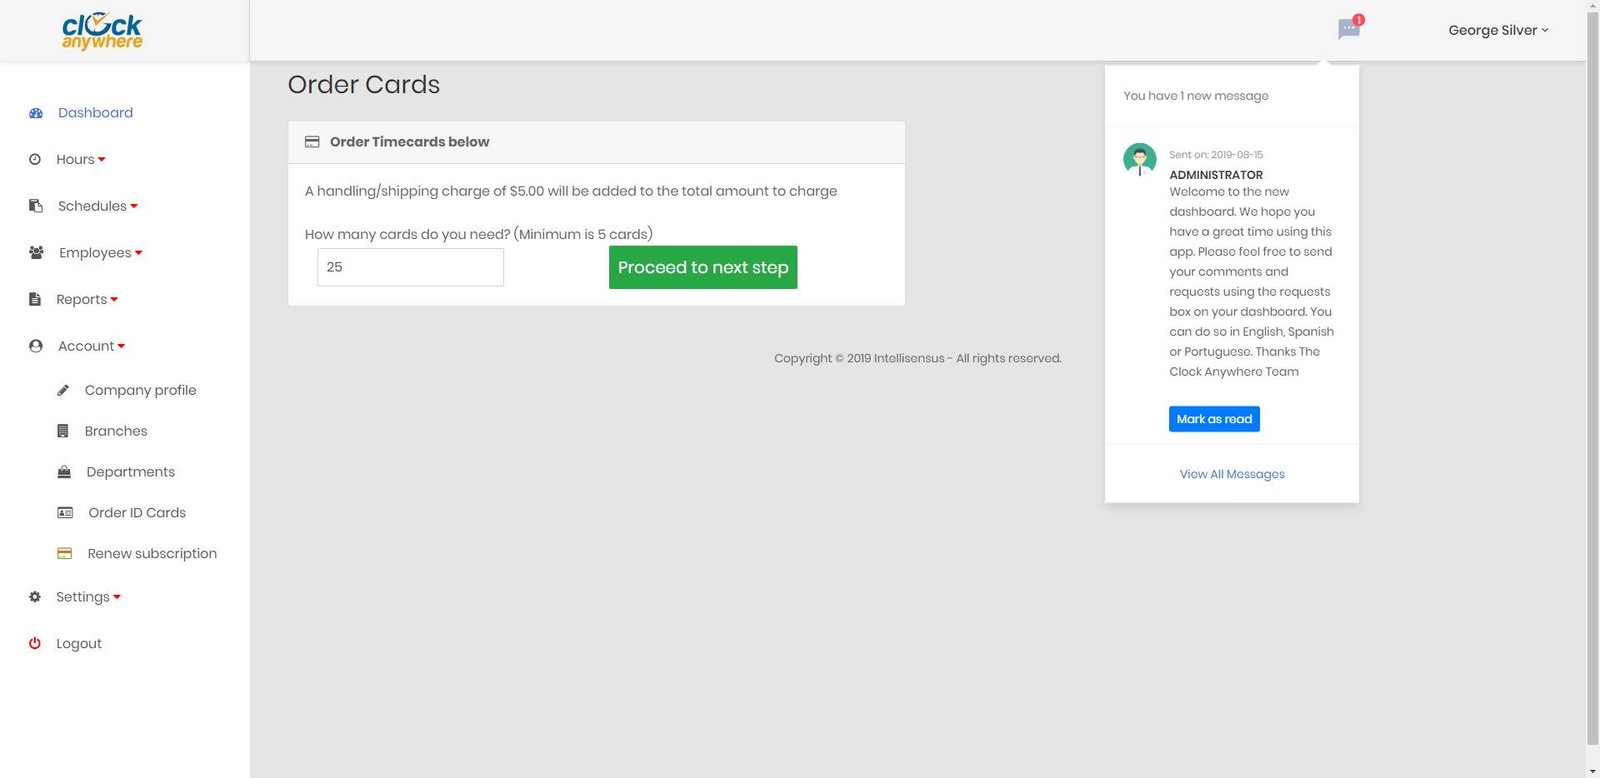Click the Employees group icon
Viewport: 1600px width, 778px height.
click(x=36, y=253)
